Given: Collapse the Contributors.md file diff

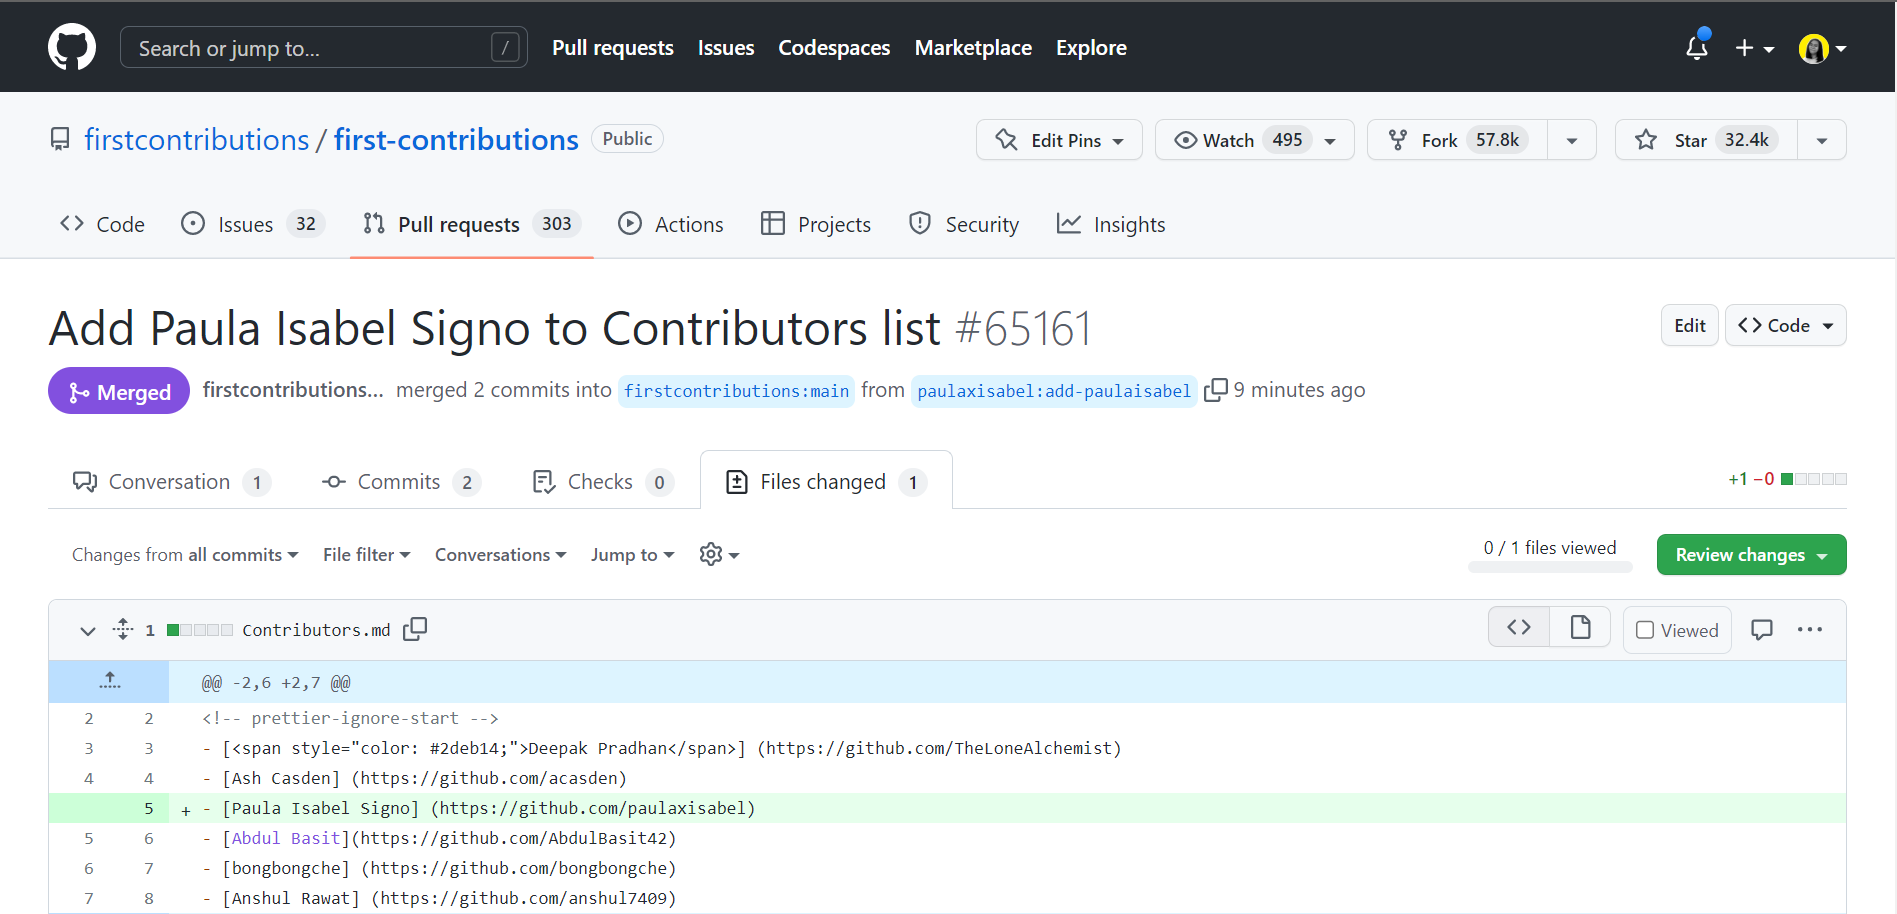Looking at the screenshot, I should click(x=88, y=630).
